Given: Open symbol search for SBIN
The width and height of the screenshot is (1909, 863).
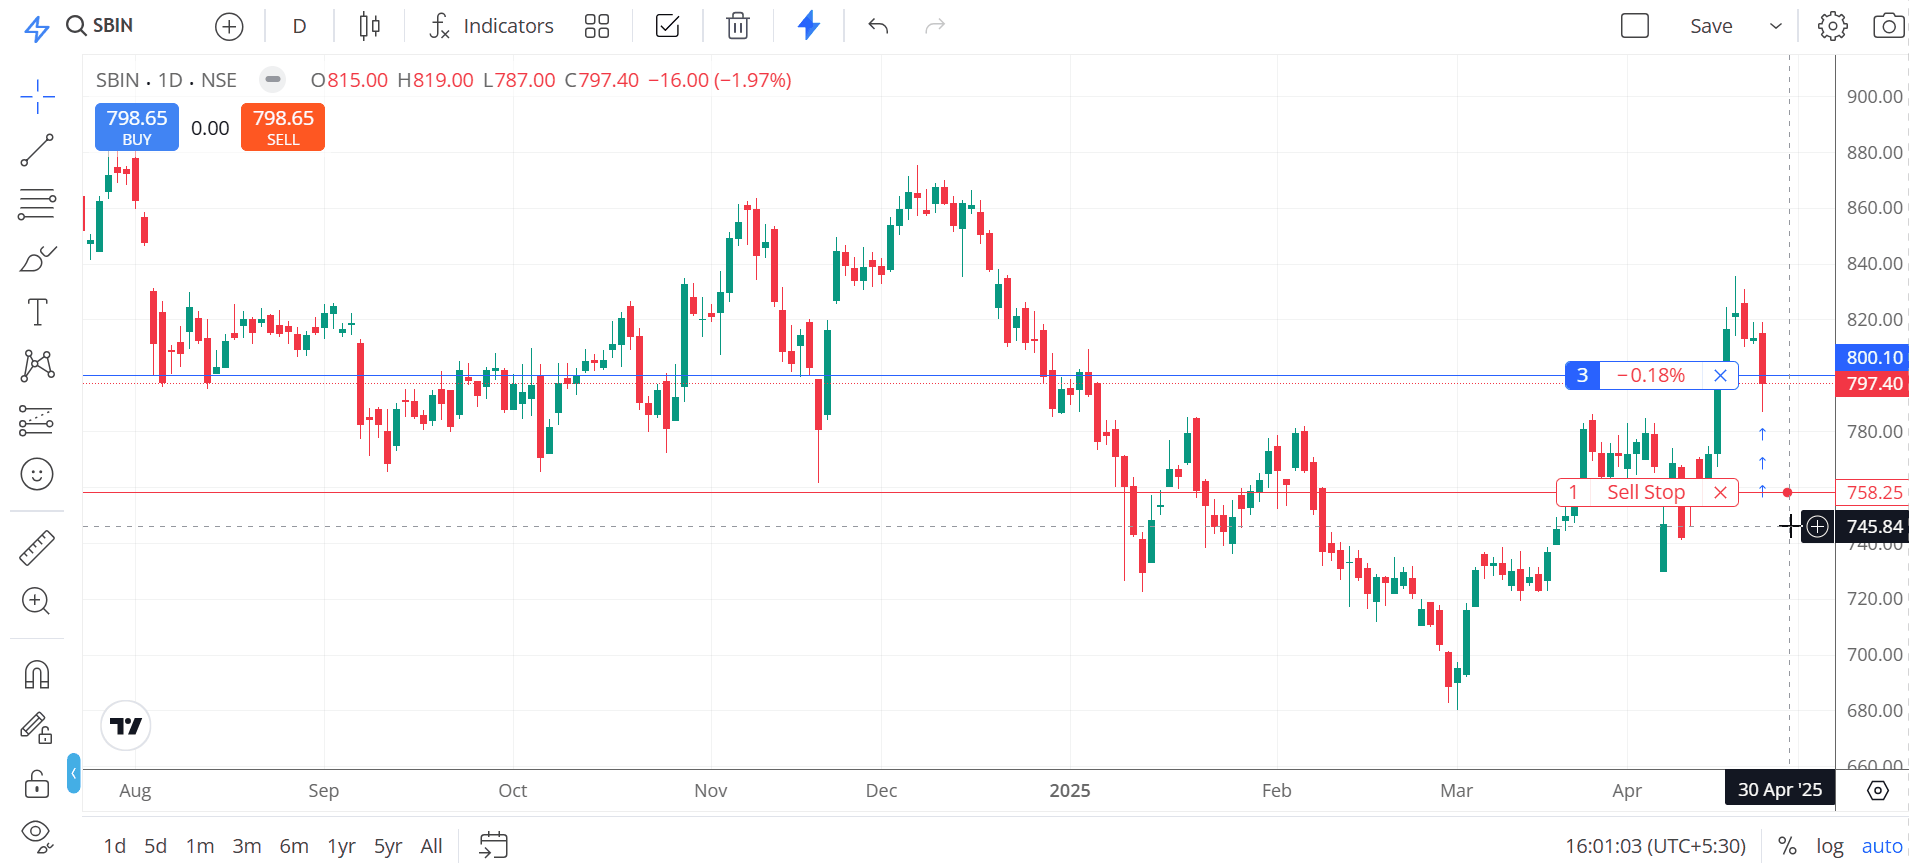Looking at the screenshot, I should click(100, 26).
